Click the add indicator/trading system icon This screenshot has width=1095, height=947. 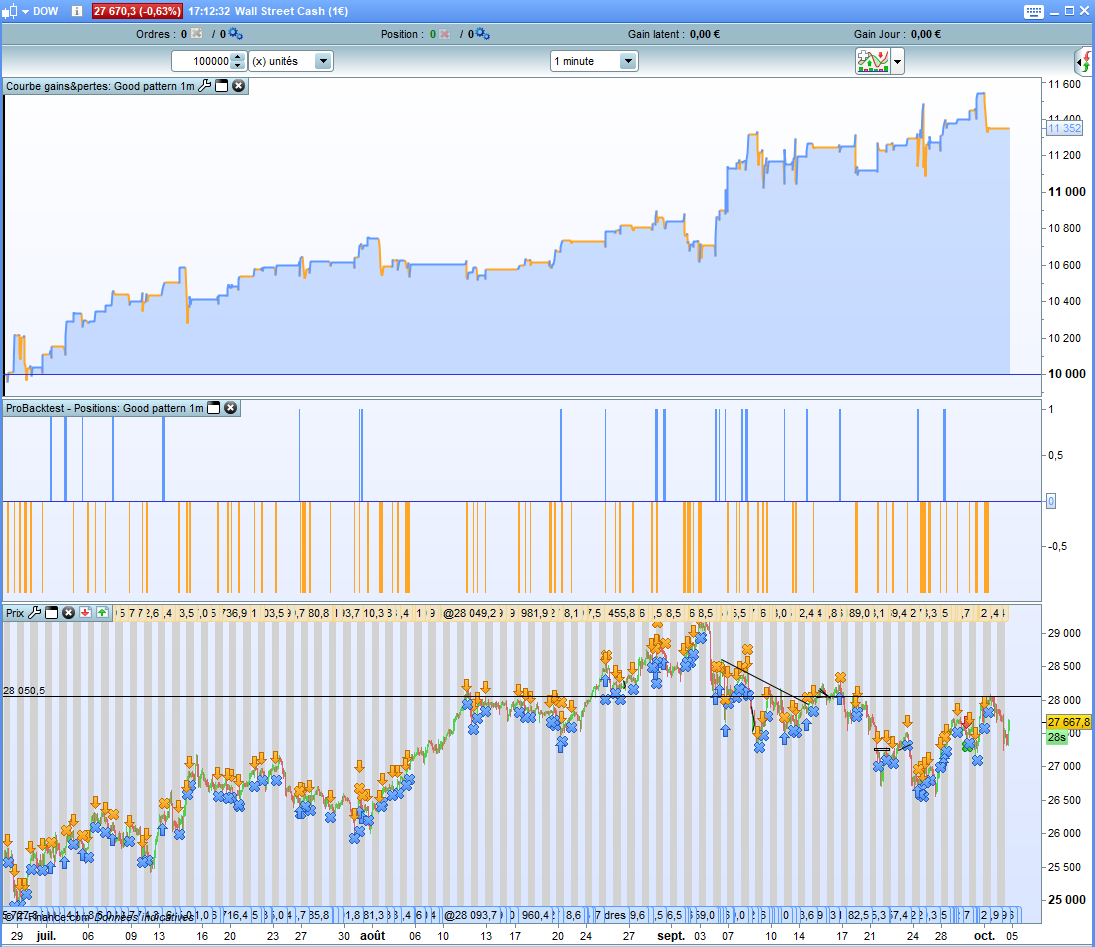(x=872, y=61)
